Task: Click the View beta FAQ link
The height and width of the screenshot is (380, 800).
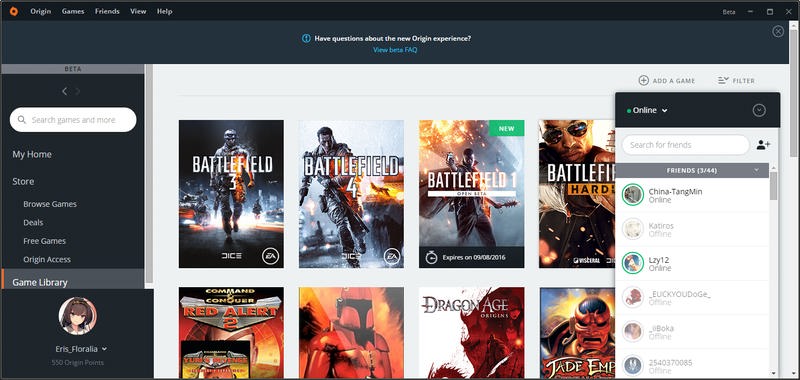Action: 395,49
